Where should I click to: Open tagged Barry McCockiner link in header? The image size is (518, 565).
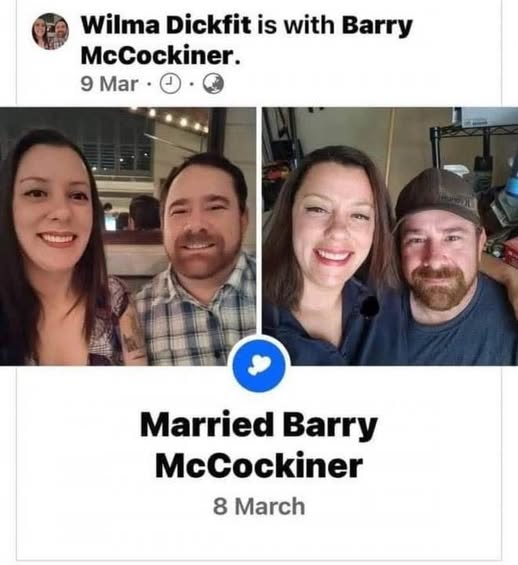pyautogui.click(x=247, y=40)
